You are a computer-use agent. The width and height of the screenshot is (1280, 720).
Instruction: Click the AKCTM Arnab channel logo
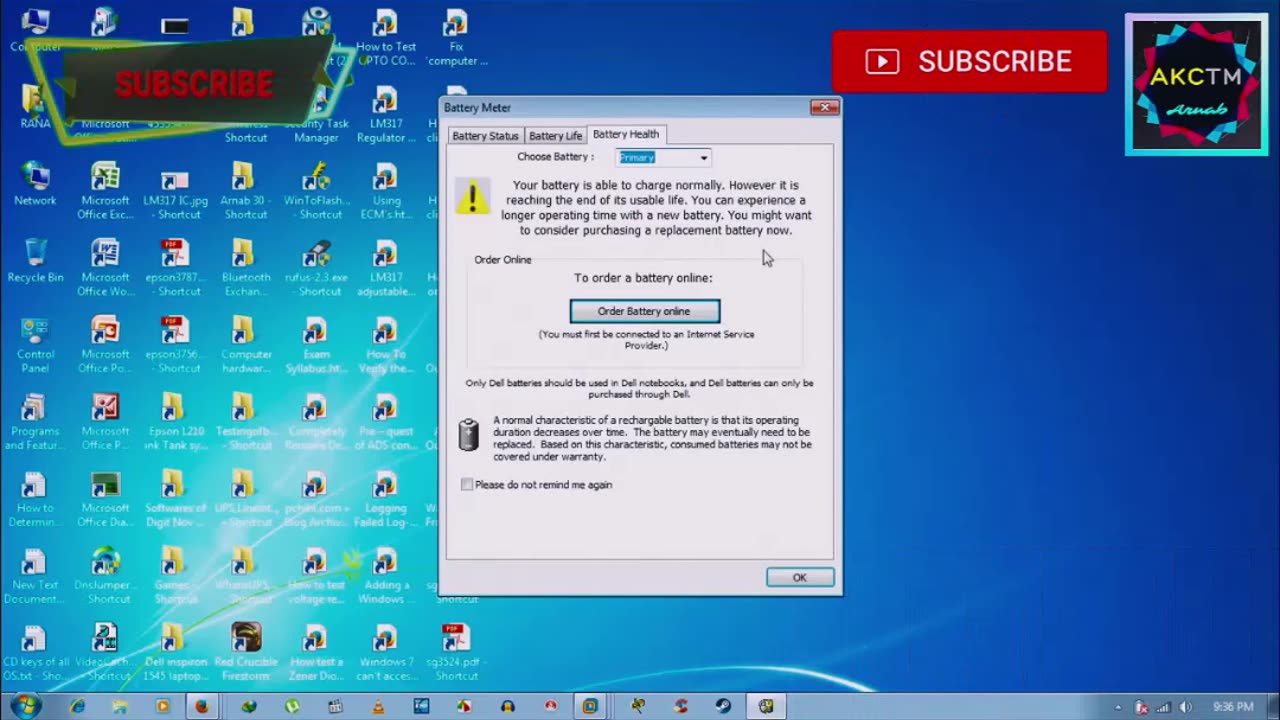click(1197, 84)
